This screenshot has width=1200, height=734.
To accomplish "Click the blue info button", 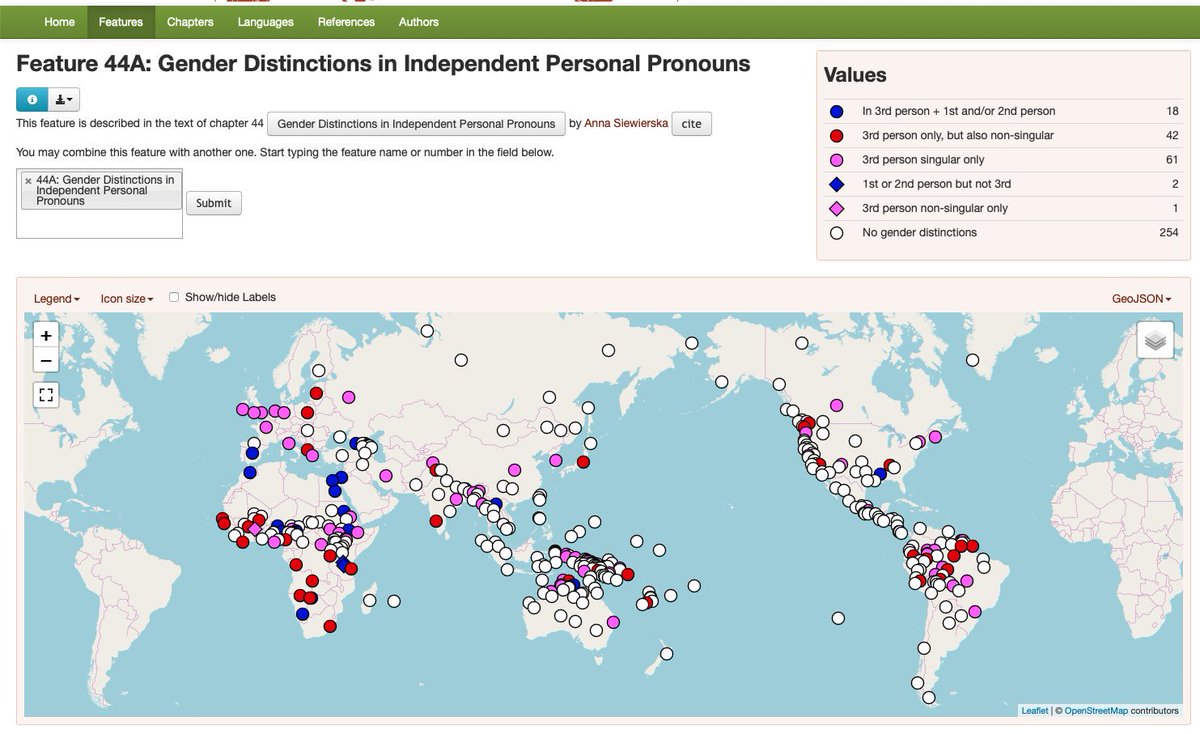I will (x=30, y=99).
